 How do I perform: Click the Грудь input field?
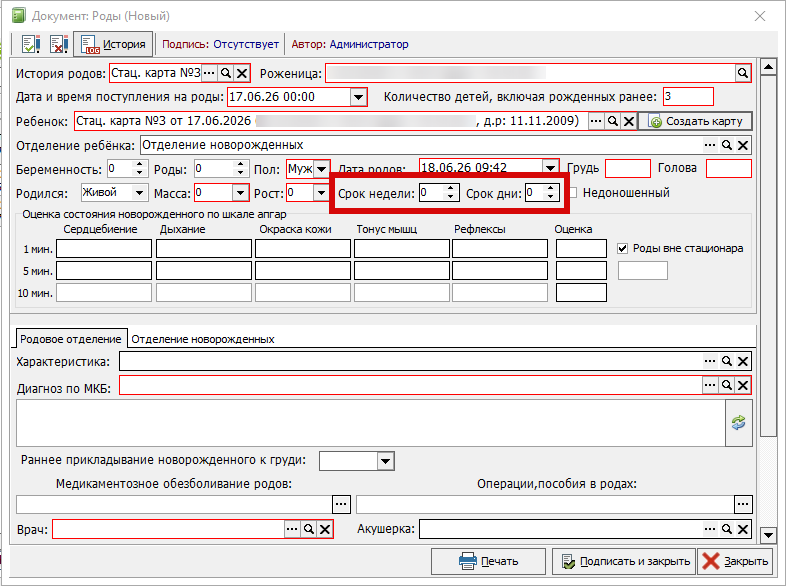[x=628, y=168]
